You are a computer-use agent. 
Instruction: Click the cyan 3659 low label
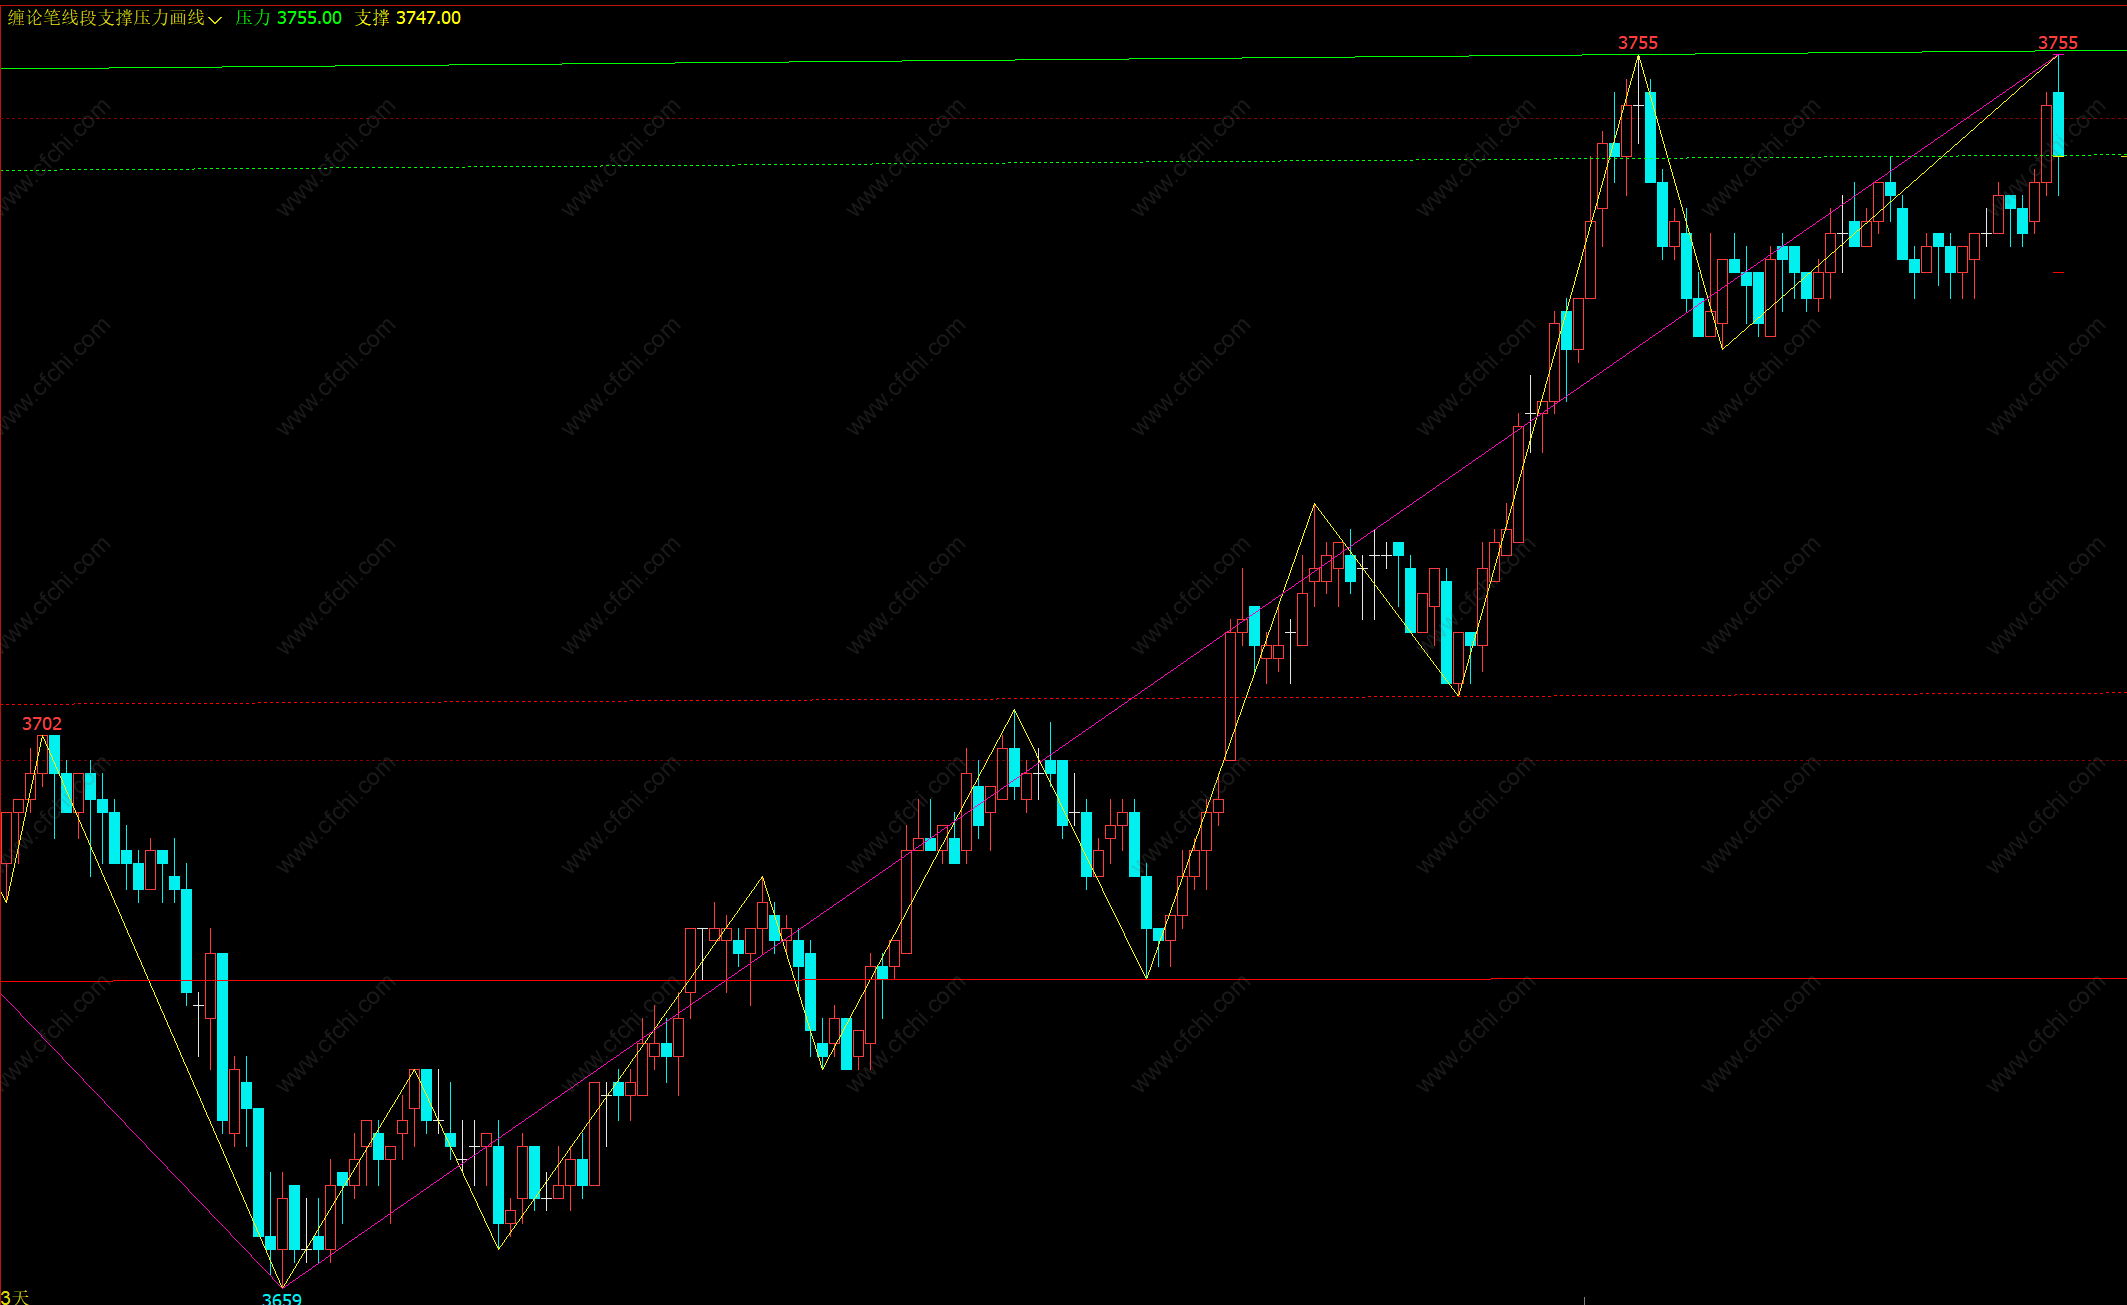[x=281, y=1298]
